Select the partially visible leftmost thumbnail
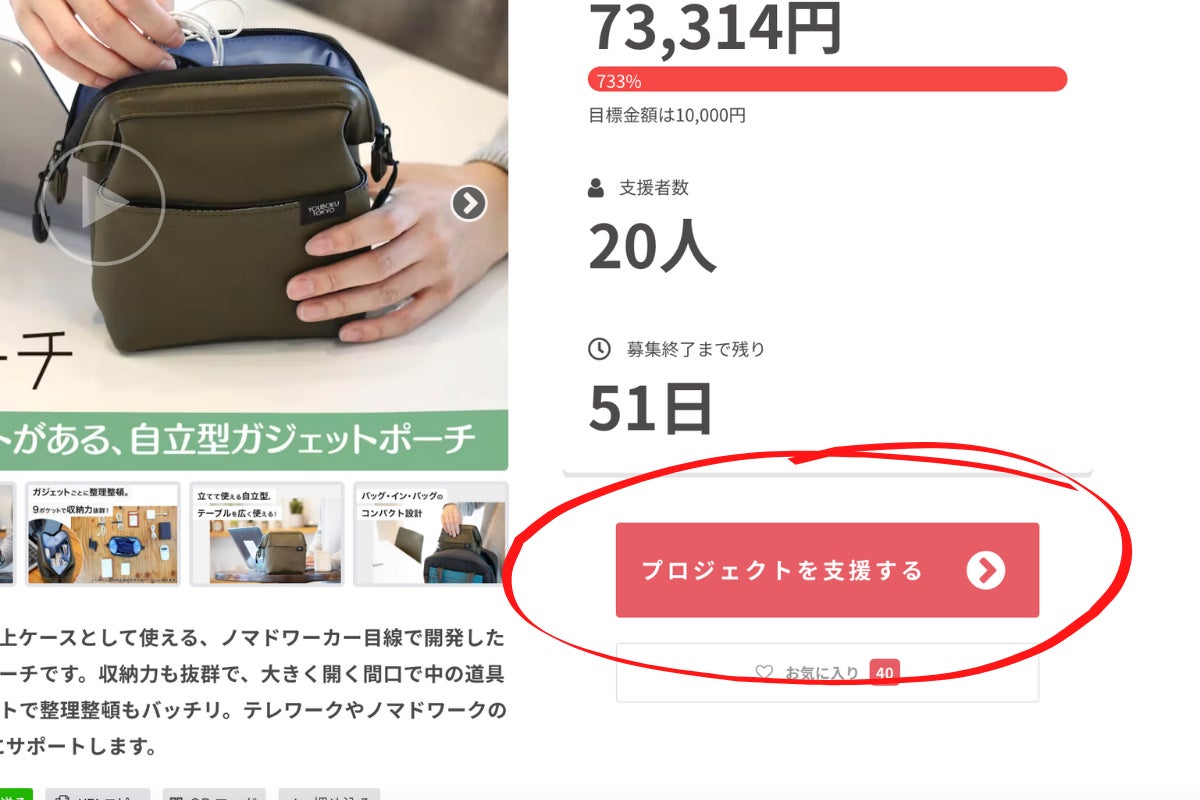The width and height of the screenshot is (1200, 800). point(7,533)
